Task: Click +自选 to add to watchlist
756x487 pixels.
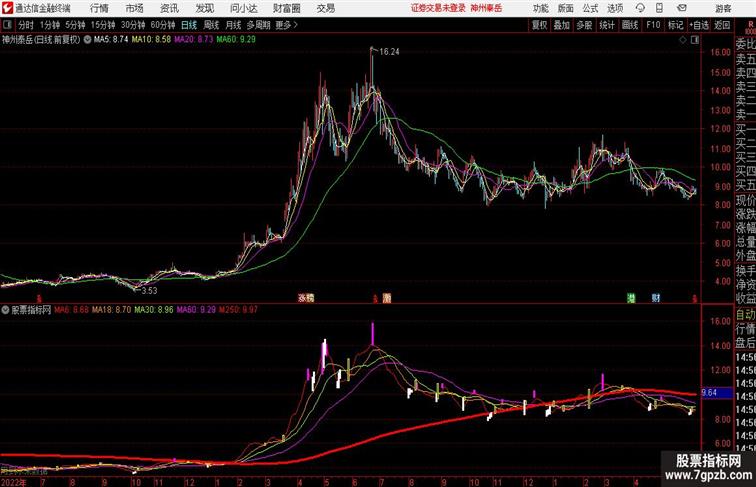Action: click(699, 25)
